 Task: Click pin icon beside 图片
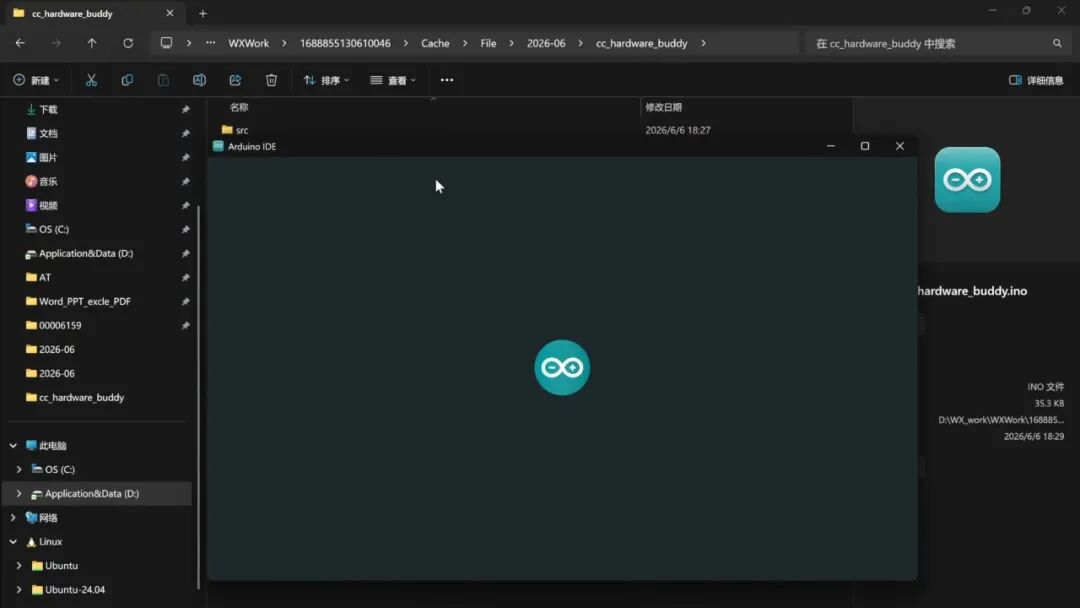(185, 158)
